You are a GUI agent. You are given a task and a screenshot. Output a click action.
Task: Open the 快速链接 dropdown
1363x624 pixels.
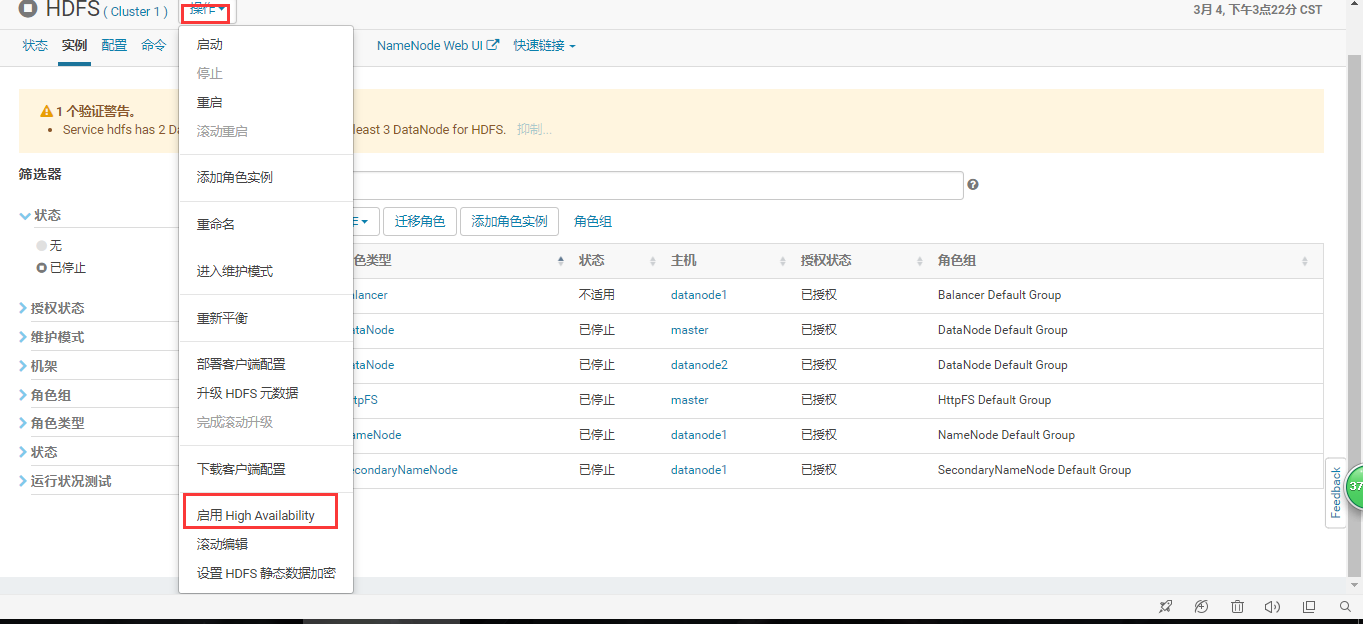[544, 45]
